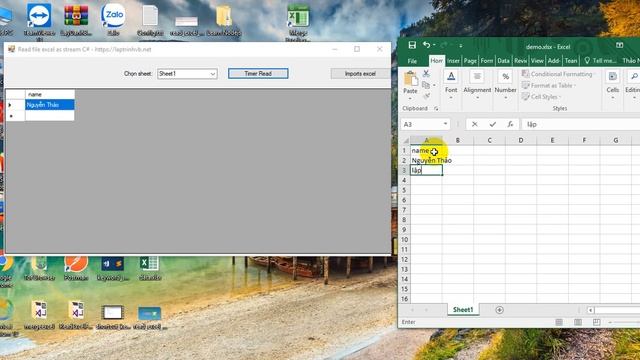Click the Tell me search box
640x360 pixels.
point(600,61)
